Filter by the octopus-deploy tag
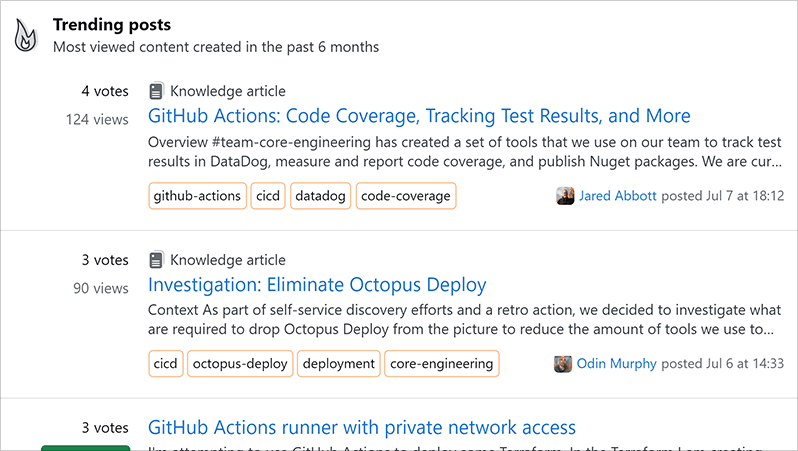Image resolution: width=798 pixels, height=451 pixels. point(240,364)
